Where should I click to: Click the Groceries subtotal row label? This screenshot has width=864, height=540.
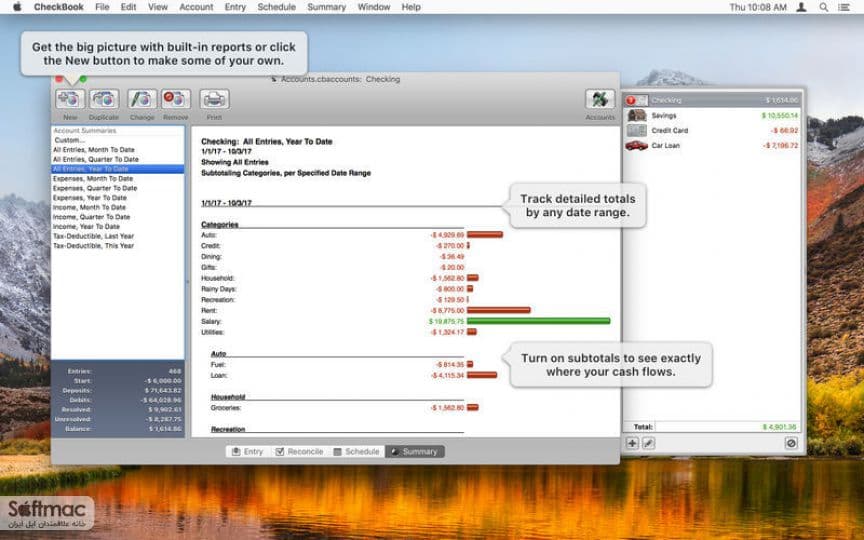[x=226, y=408]
